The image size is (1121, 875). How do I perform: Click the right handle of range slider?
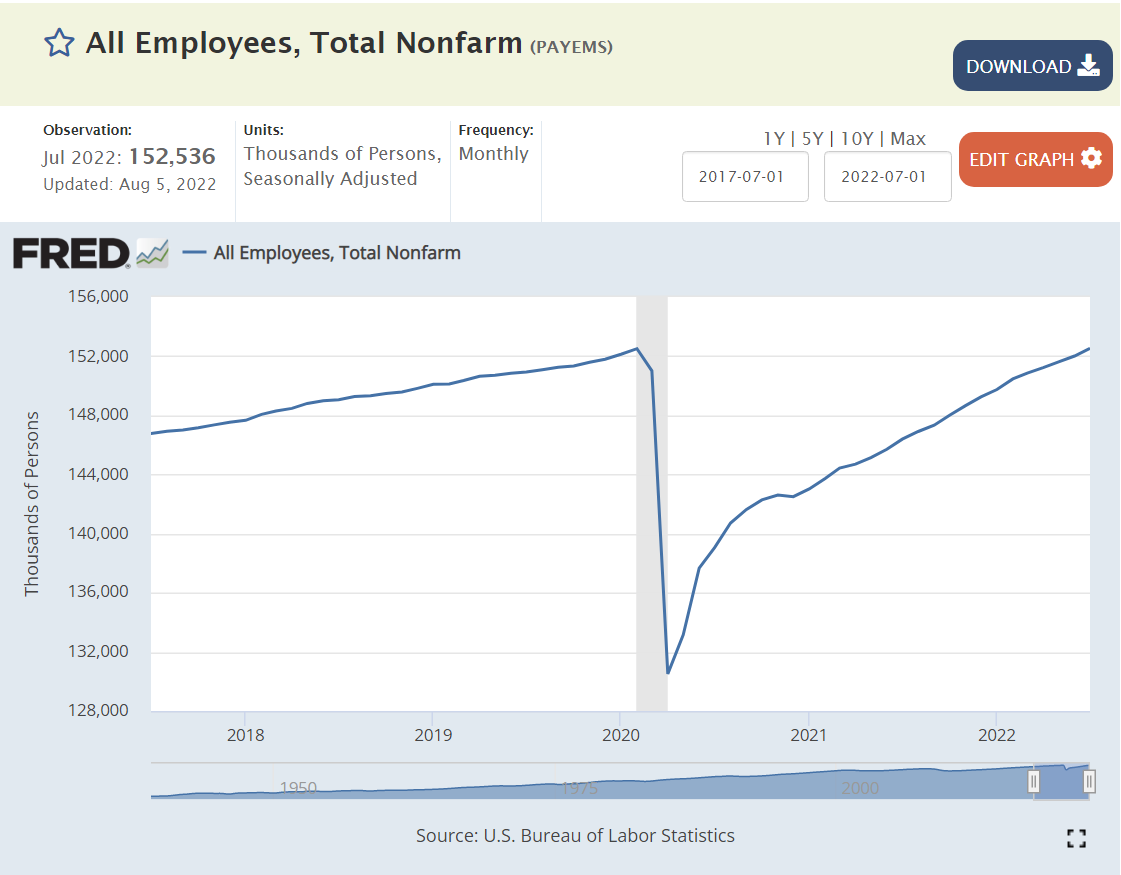1089,781
